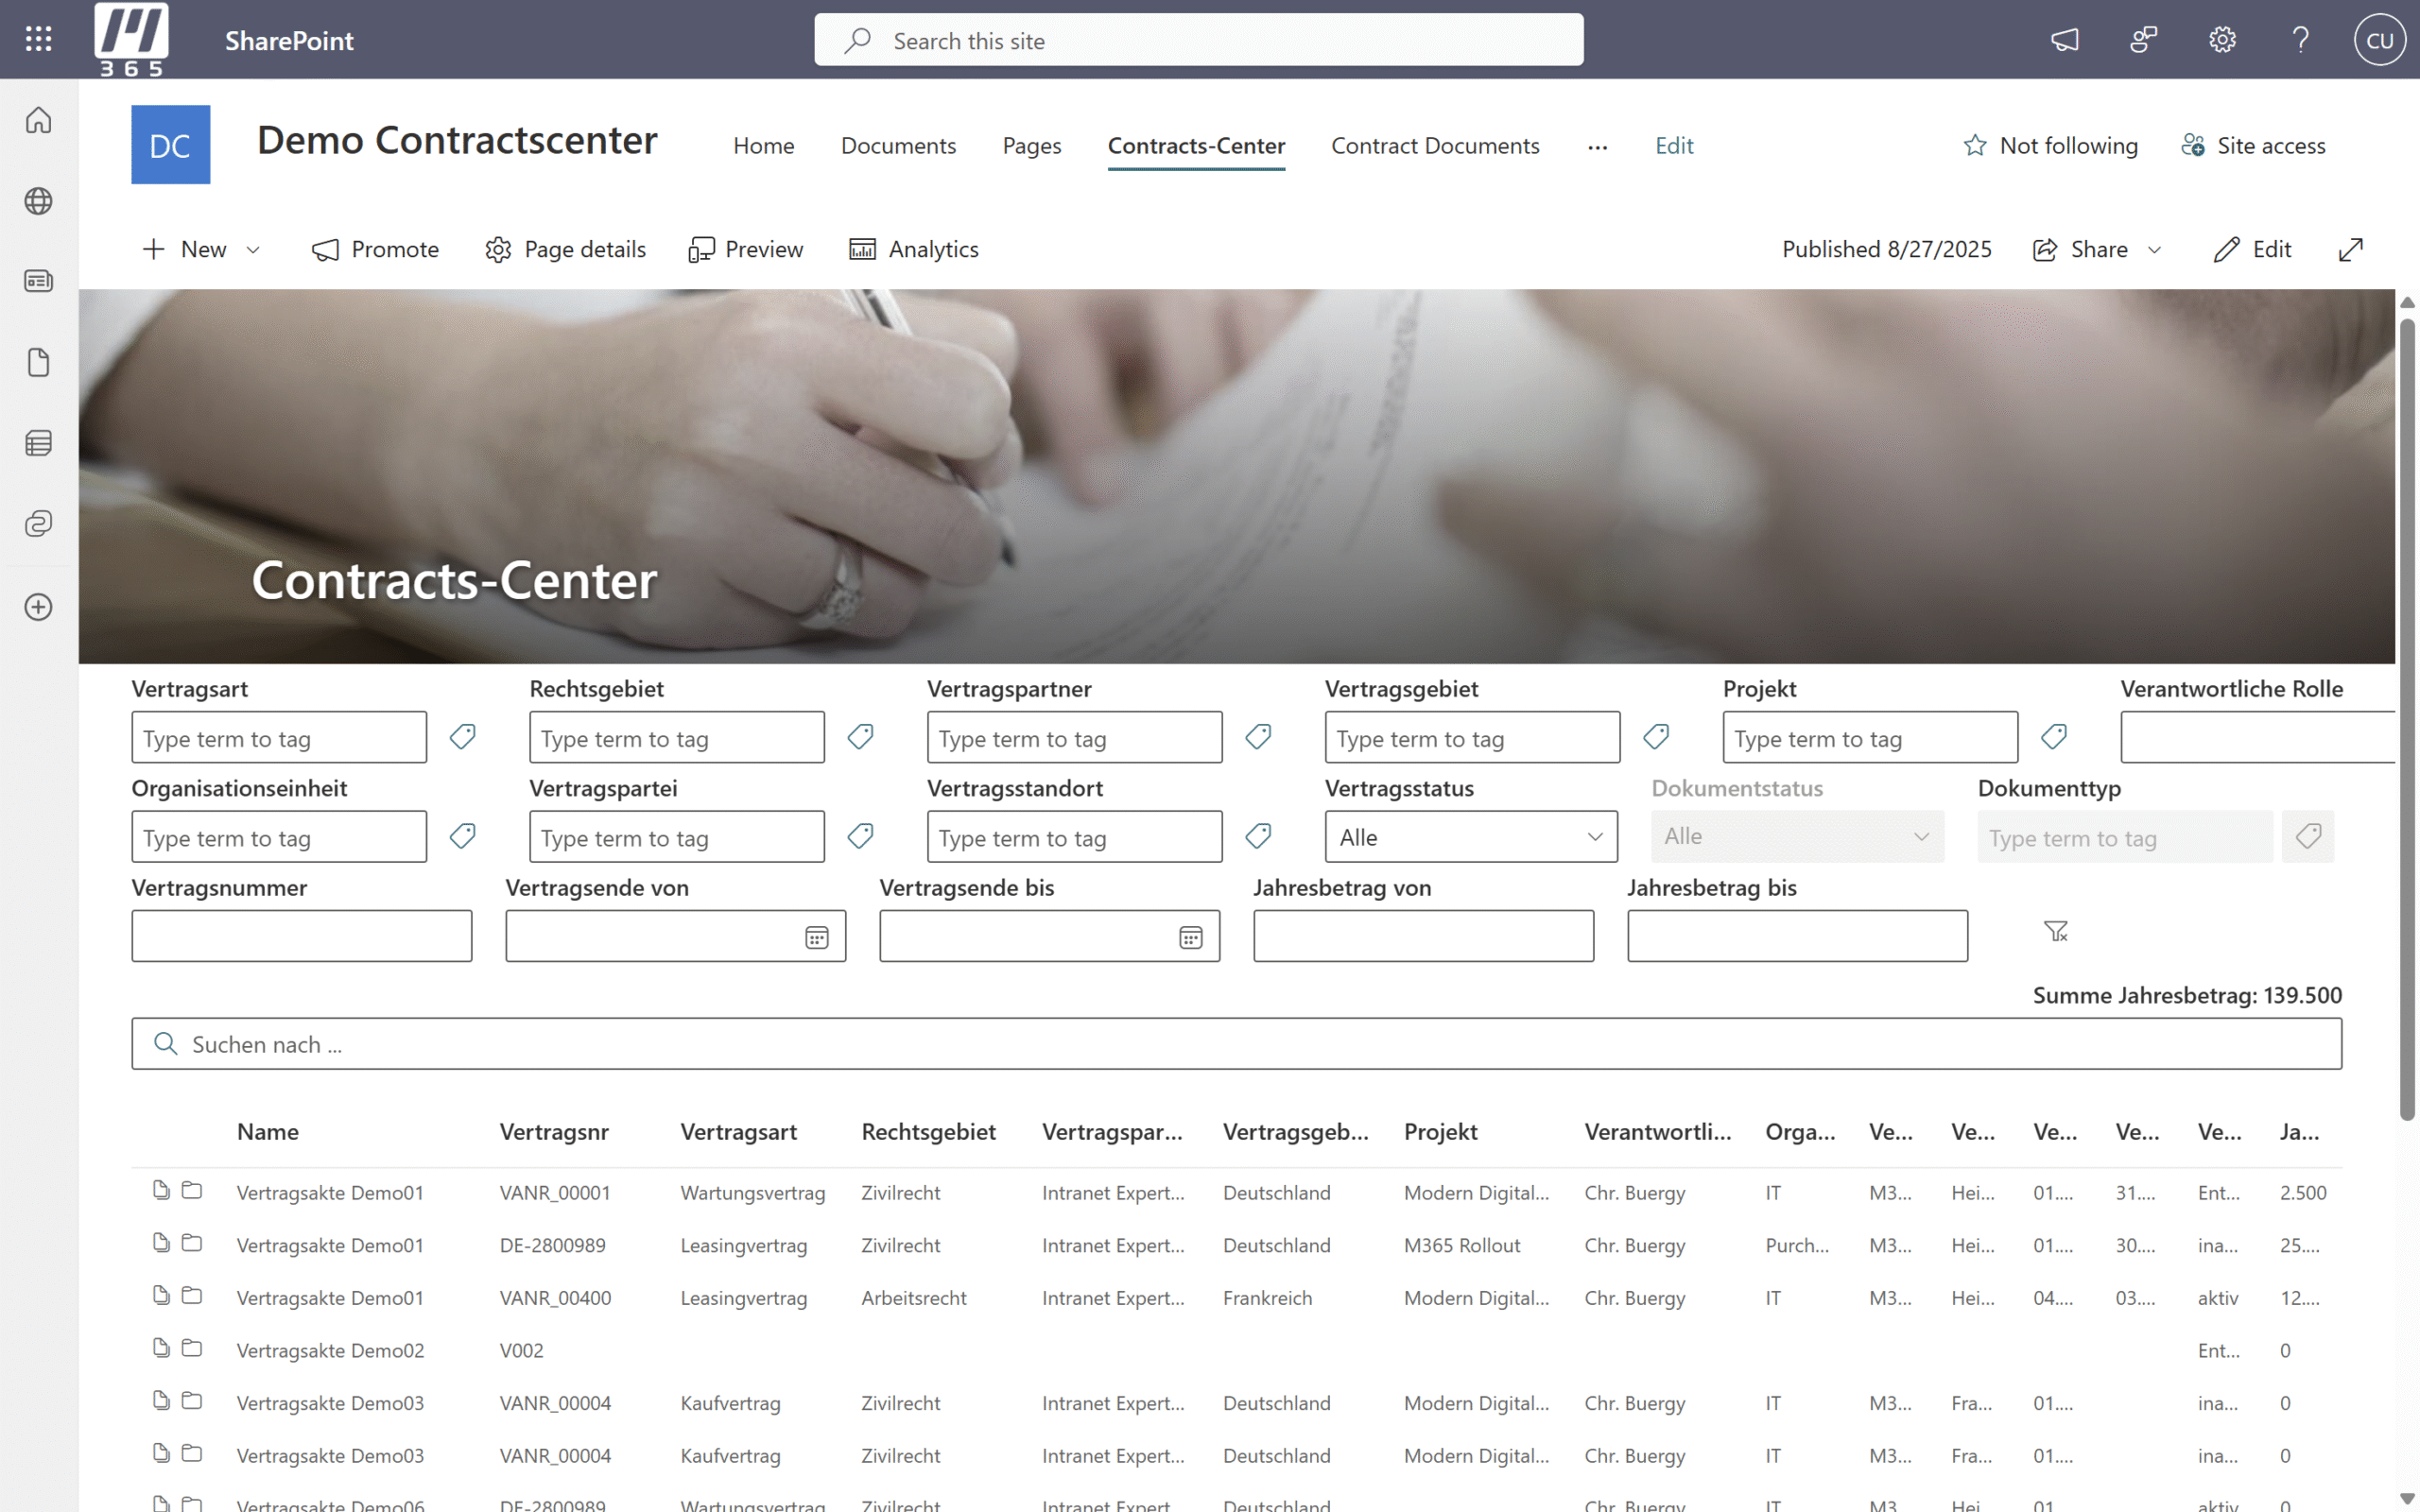This screenshot has width=2420, height=1512.
Task: Expand the Share options chevron
Action: 2154,250
